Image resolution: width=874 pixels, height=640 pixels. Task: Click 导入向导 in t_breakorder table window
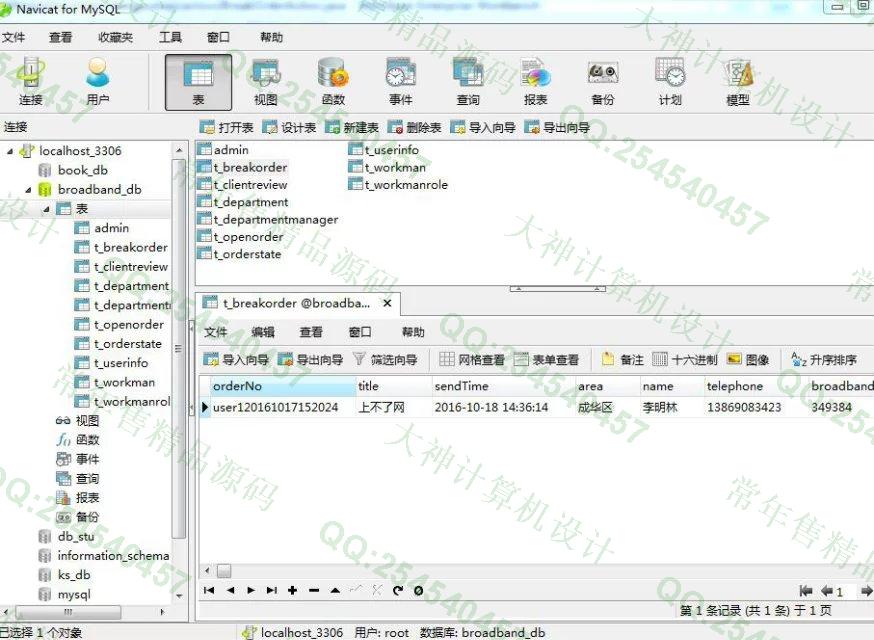[236, 360]
